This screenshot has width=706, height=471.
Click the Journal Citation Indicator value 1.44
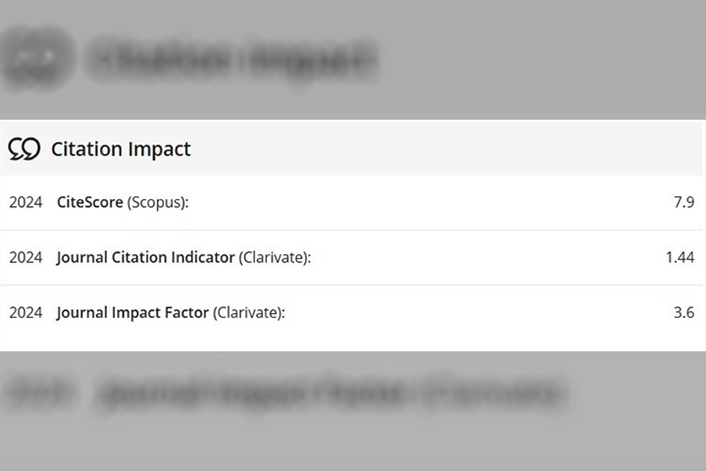(x=680, y=257)
